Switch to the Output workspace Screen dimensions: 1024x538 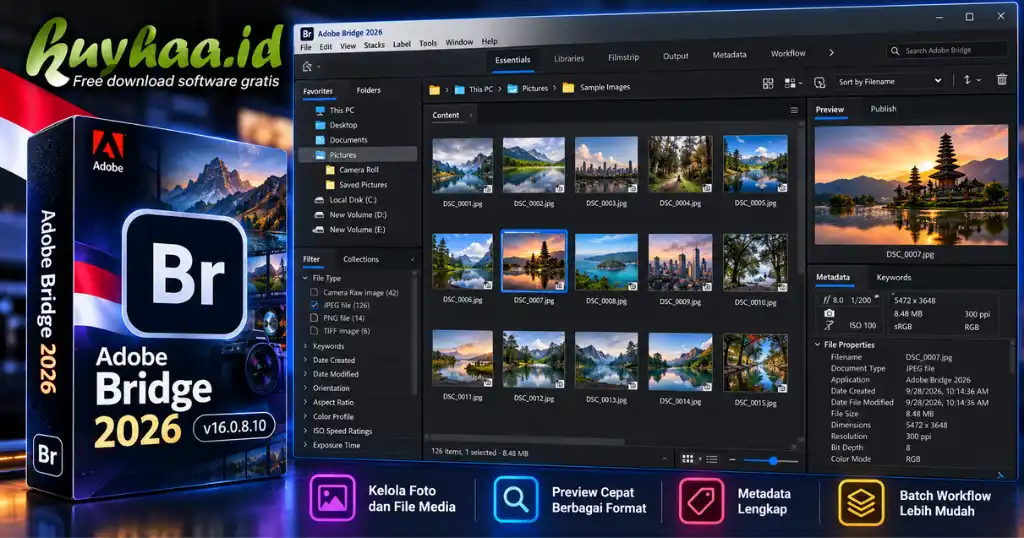675,56
